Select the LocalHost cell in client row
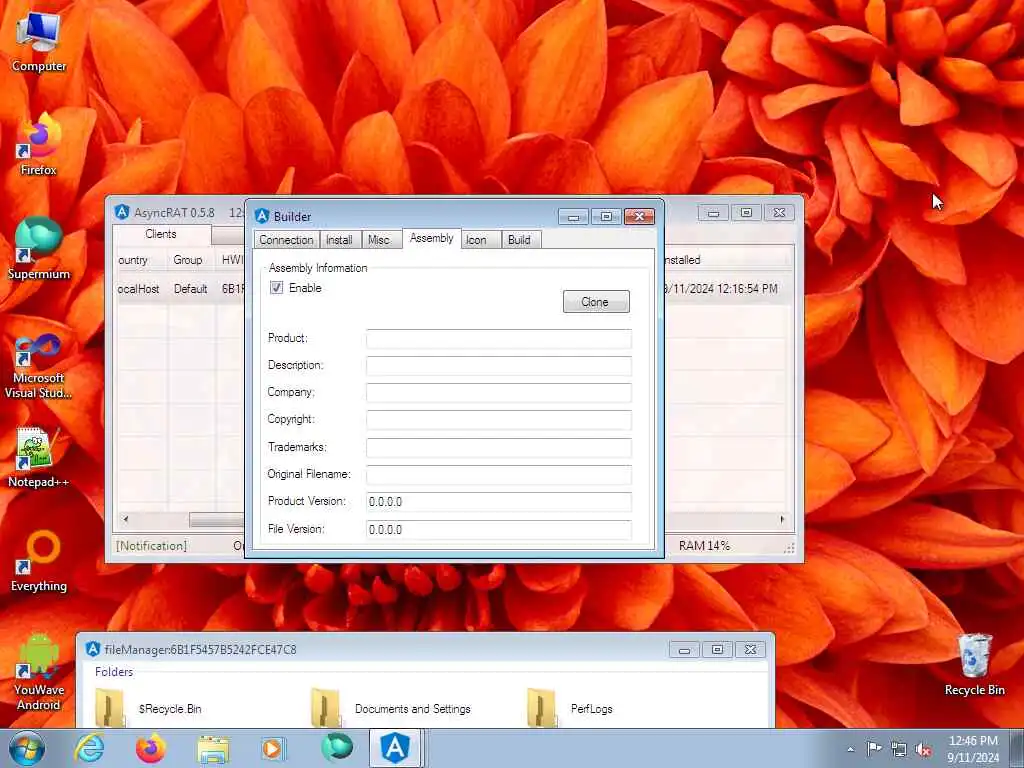1024x768 pixels. (x=138, y=289)
